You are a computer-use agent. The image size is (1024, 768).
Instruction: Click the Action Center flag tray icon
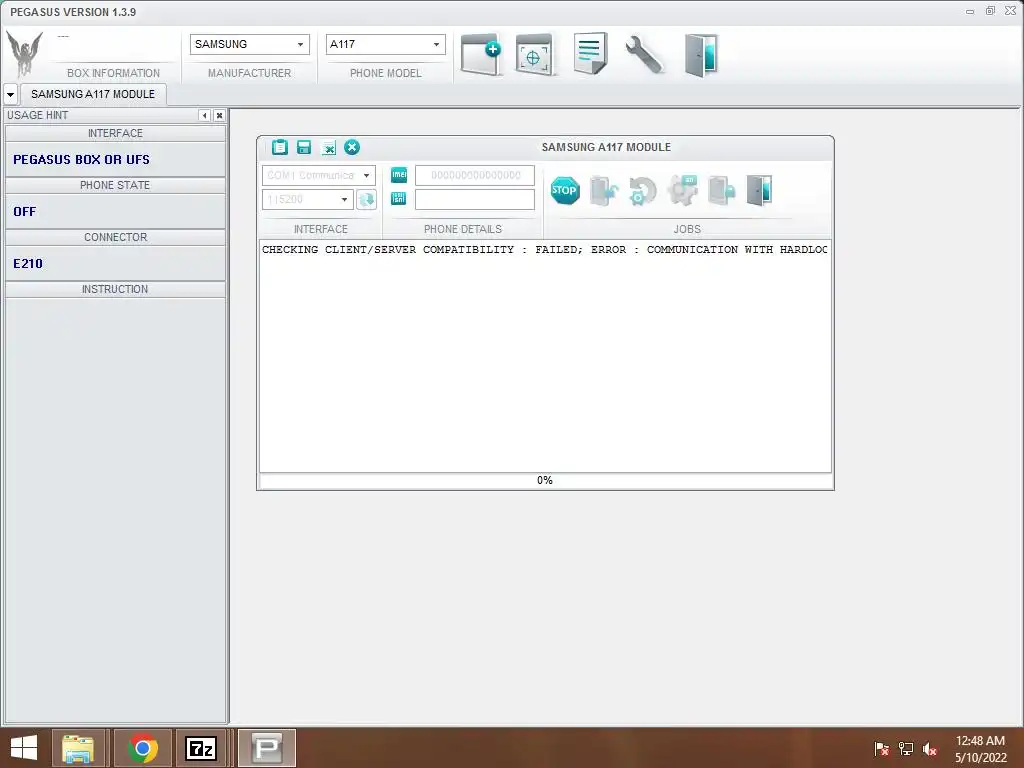click(x=881, y=749)
